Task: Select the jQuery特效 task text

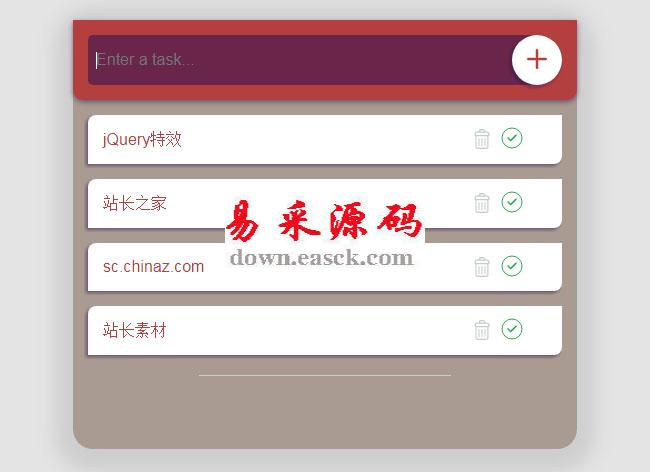Action: 142,139
